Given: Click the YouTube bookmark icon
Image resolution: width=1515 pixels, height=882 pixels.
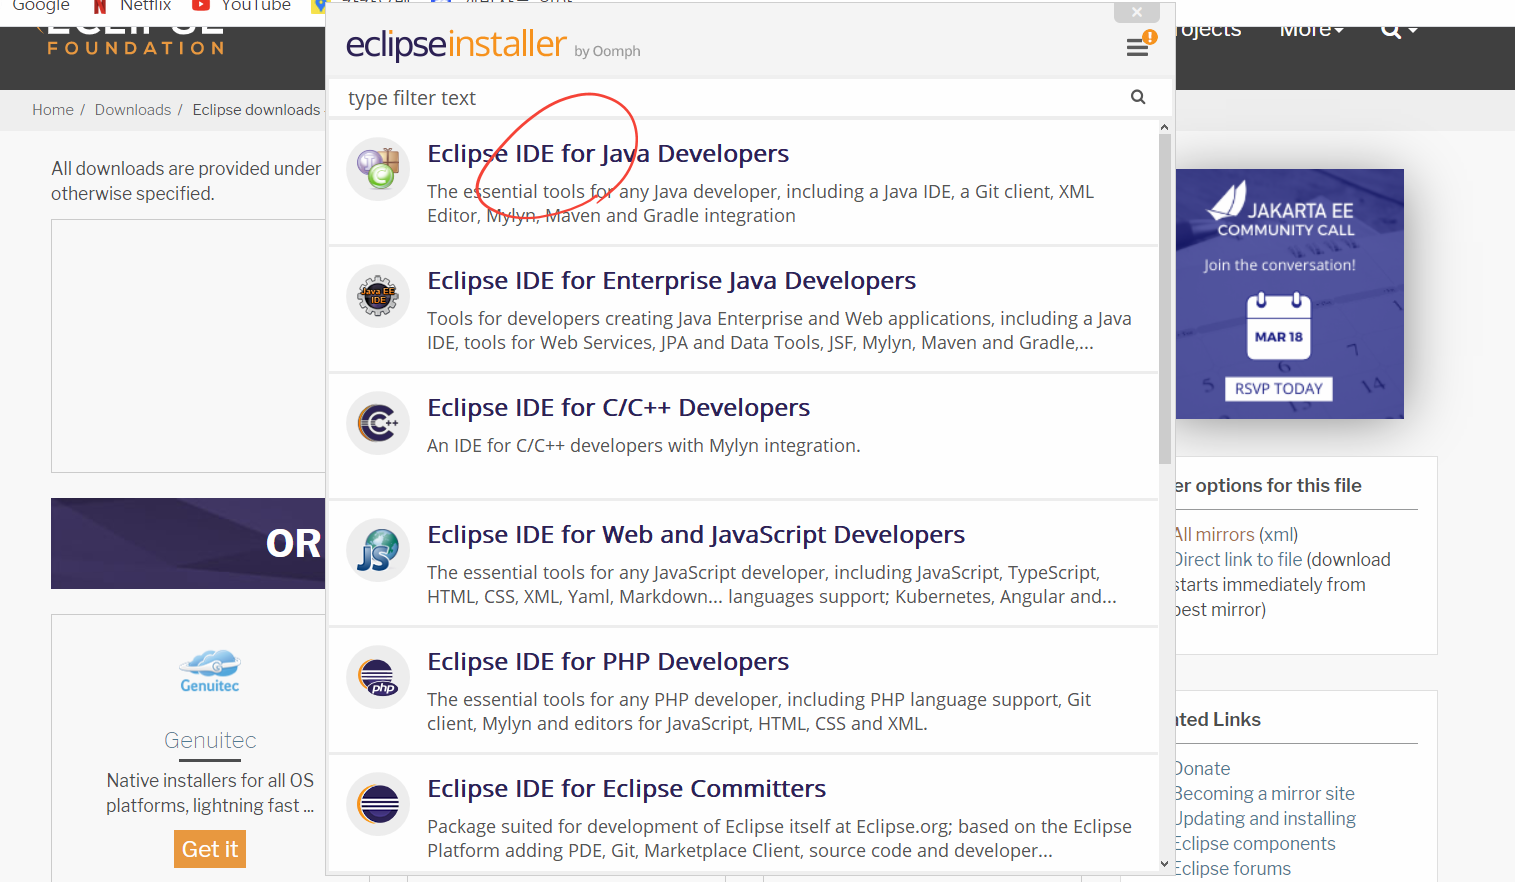Looking at the screenshot, I should tap(201, 5).
